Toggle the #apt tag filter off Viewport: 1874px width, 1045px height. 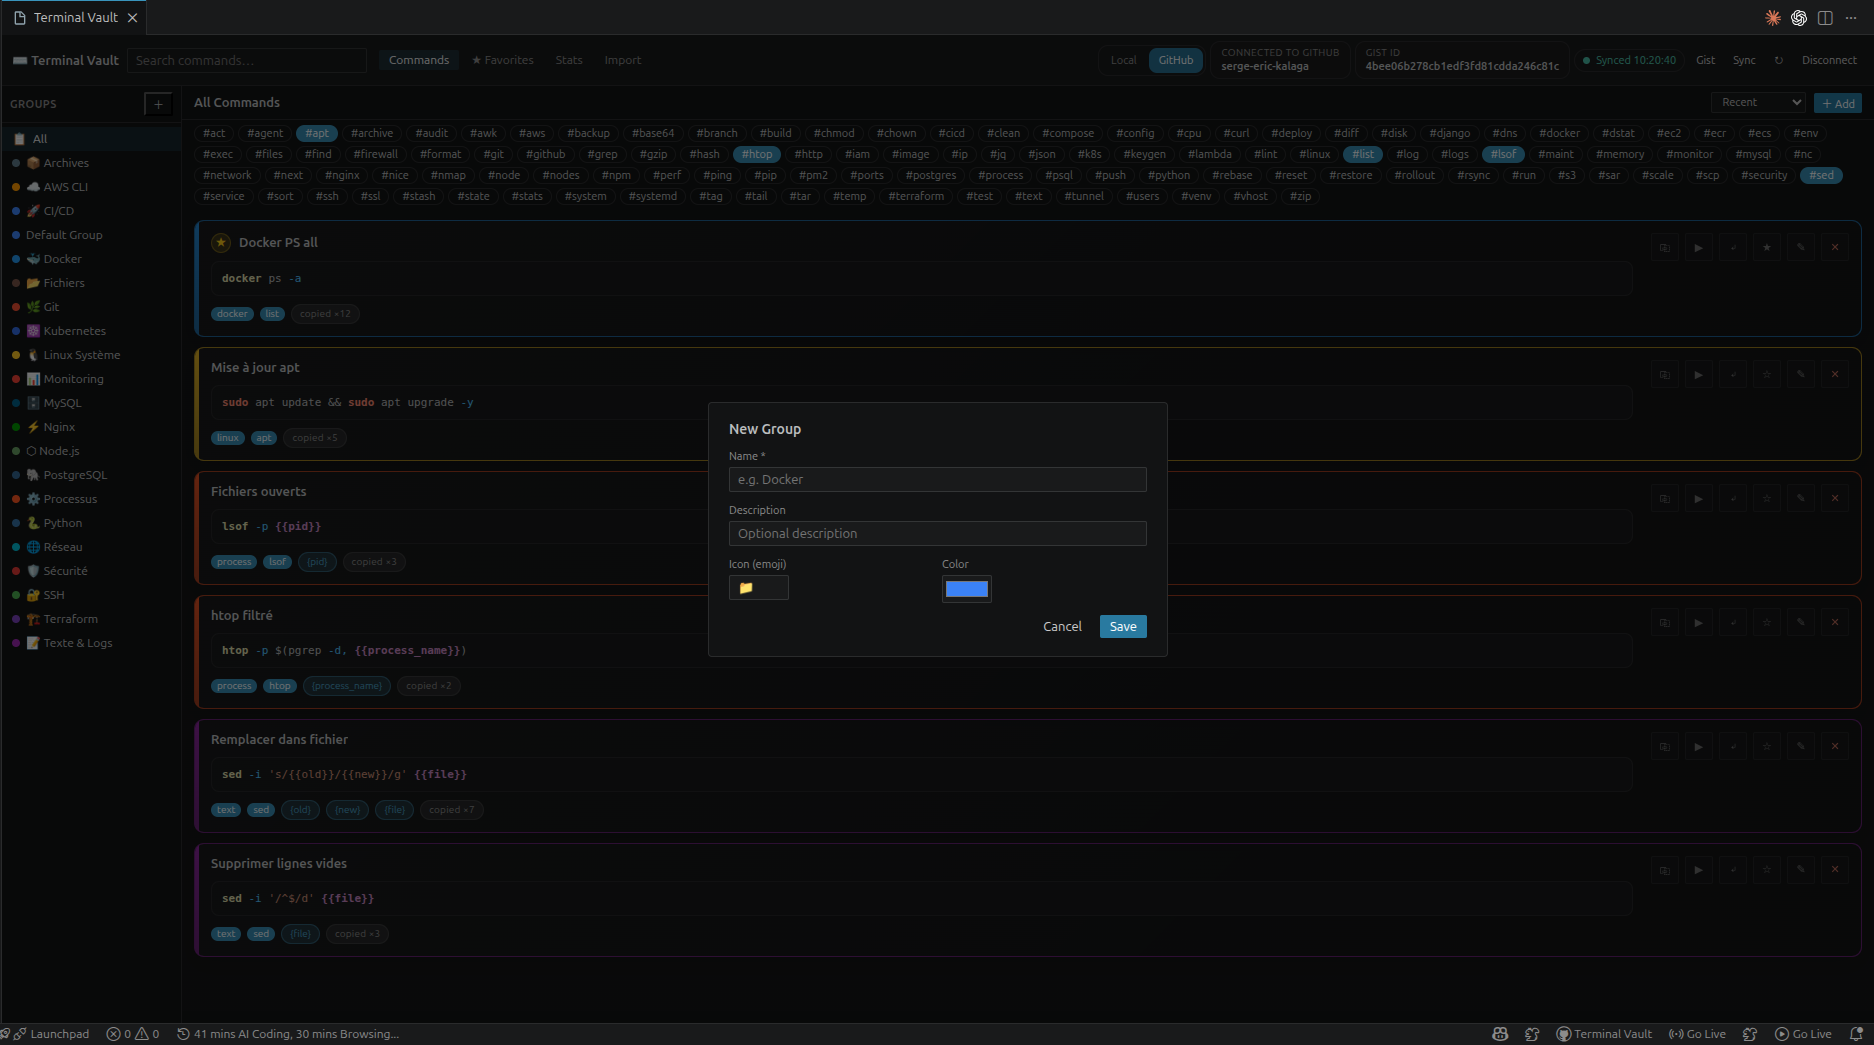click(x=317, y=133)
